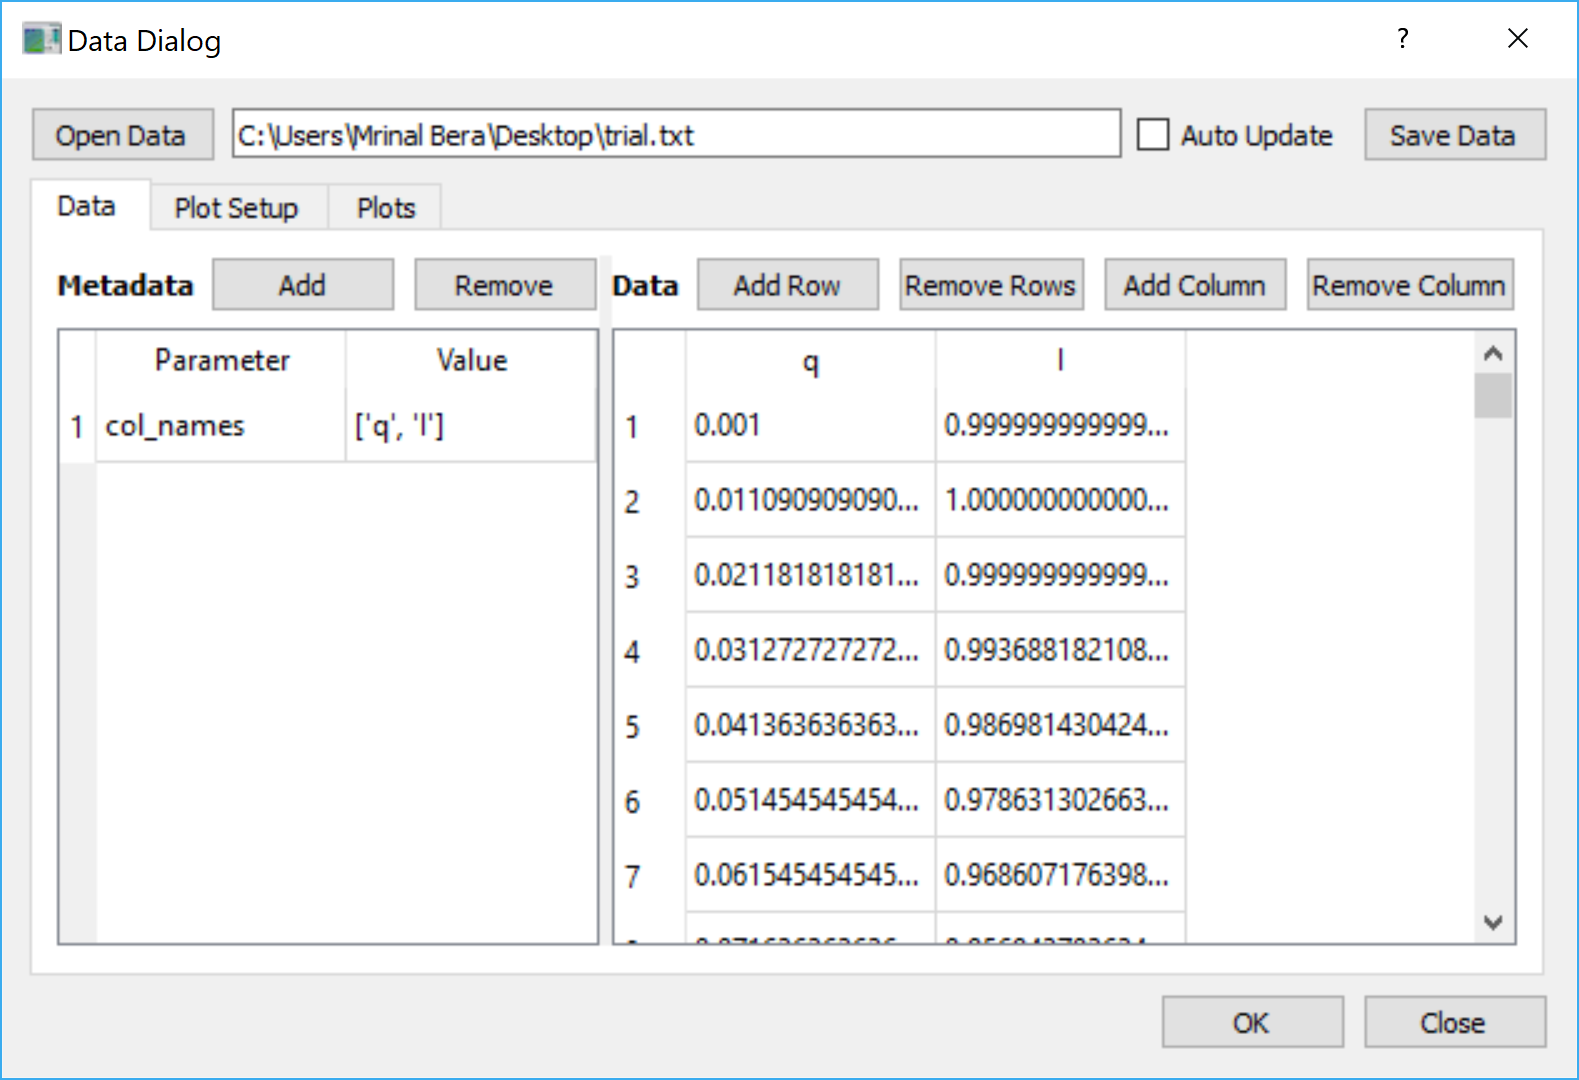Open the Plots tab

pyautogui.click(x=386, y=208)
